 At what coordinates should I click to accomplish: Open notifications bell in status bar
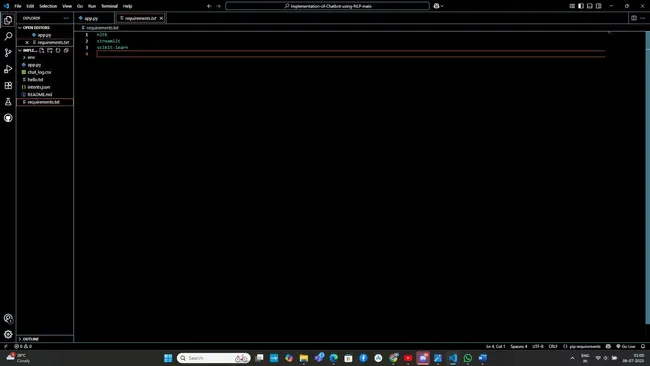click(x=643, y=346)
